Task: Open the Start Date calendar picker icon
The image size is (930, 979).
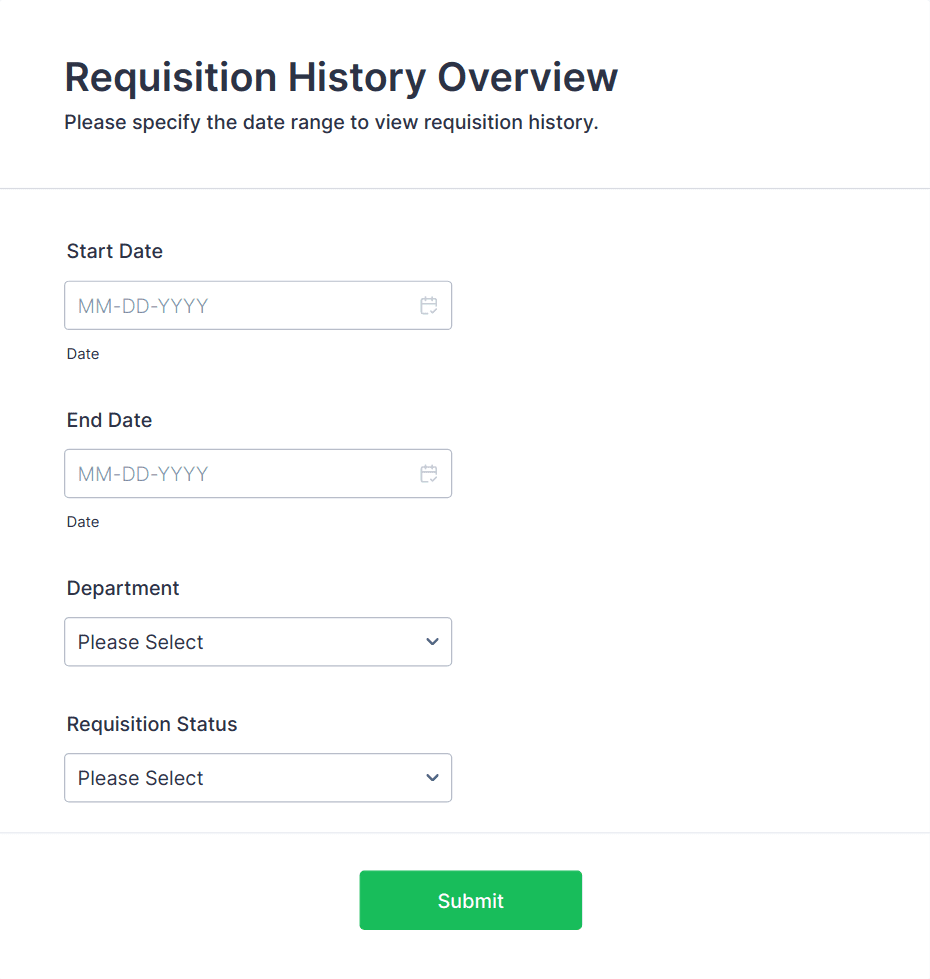Action: (429, 306)
